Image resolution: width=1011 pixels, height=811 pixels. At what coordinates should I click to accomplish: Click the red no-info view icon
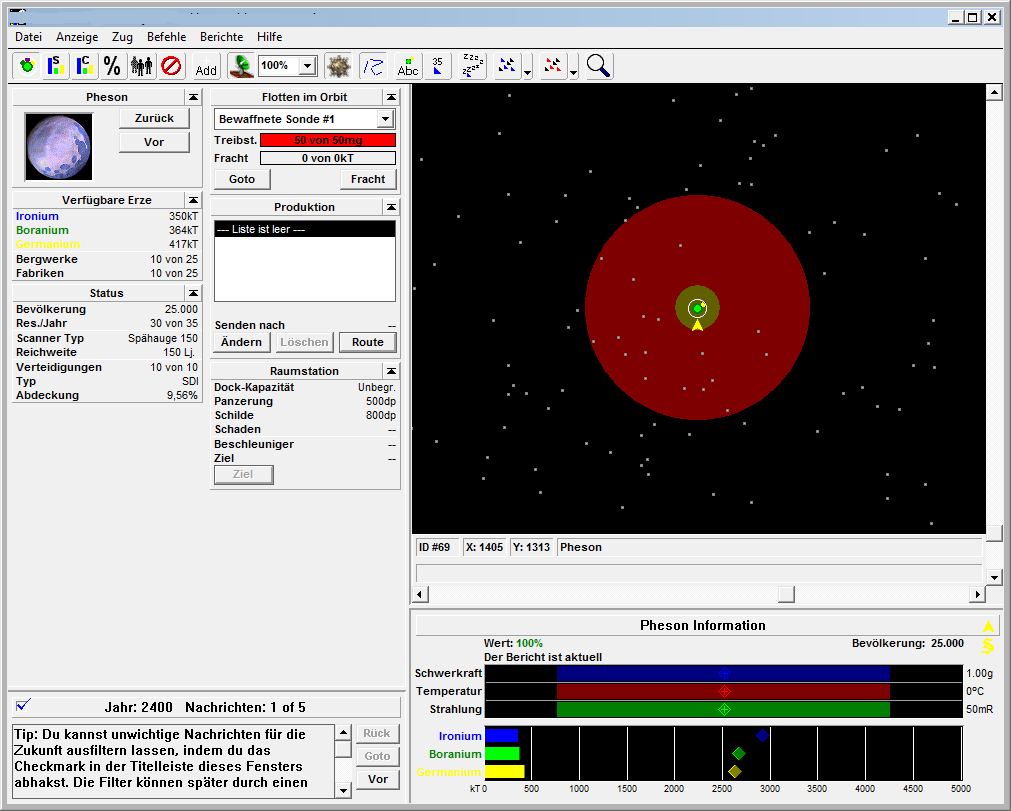click(x=171, y=66)
